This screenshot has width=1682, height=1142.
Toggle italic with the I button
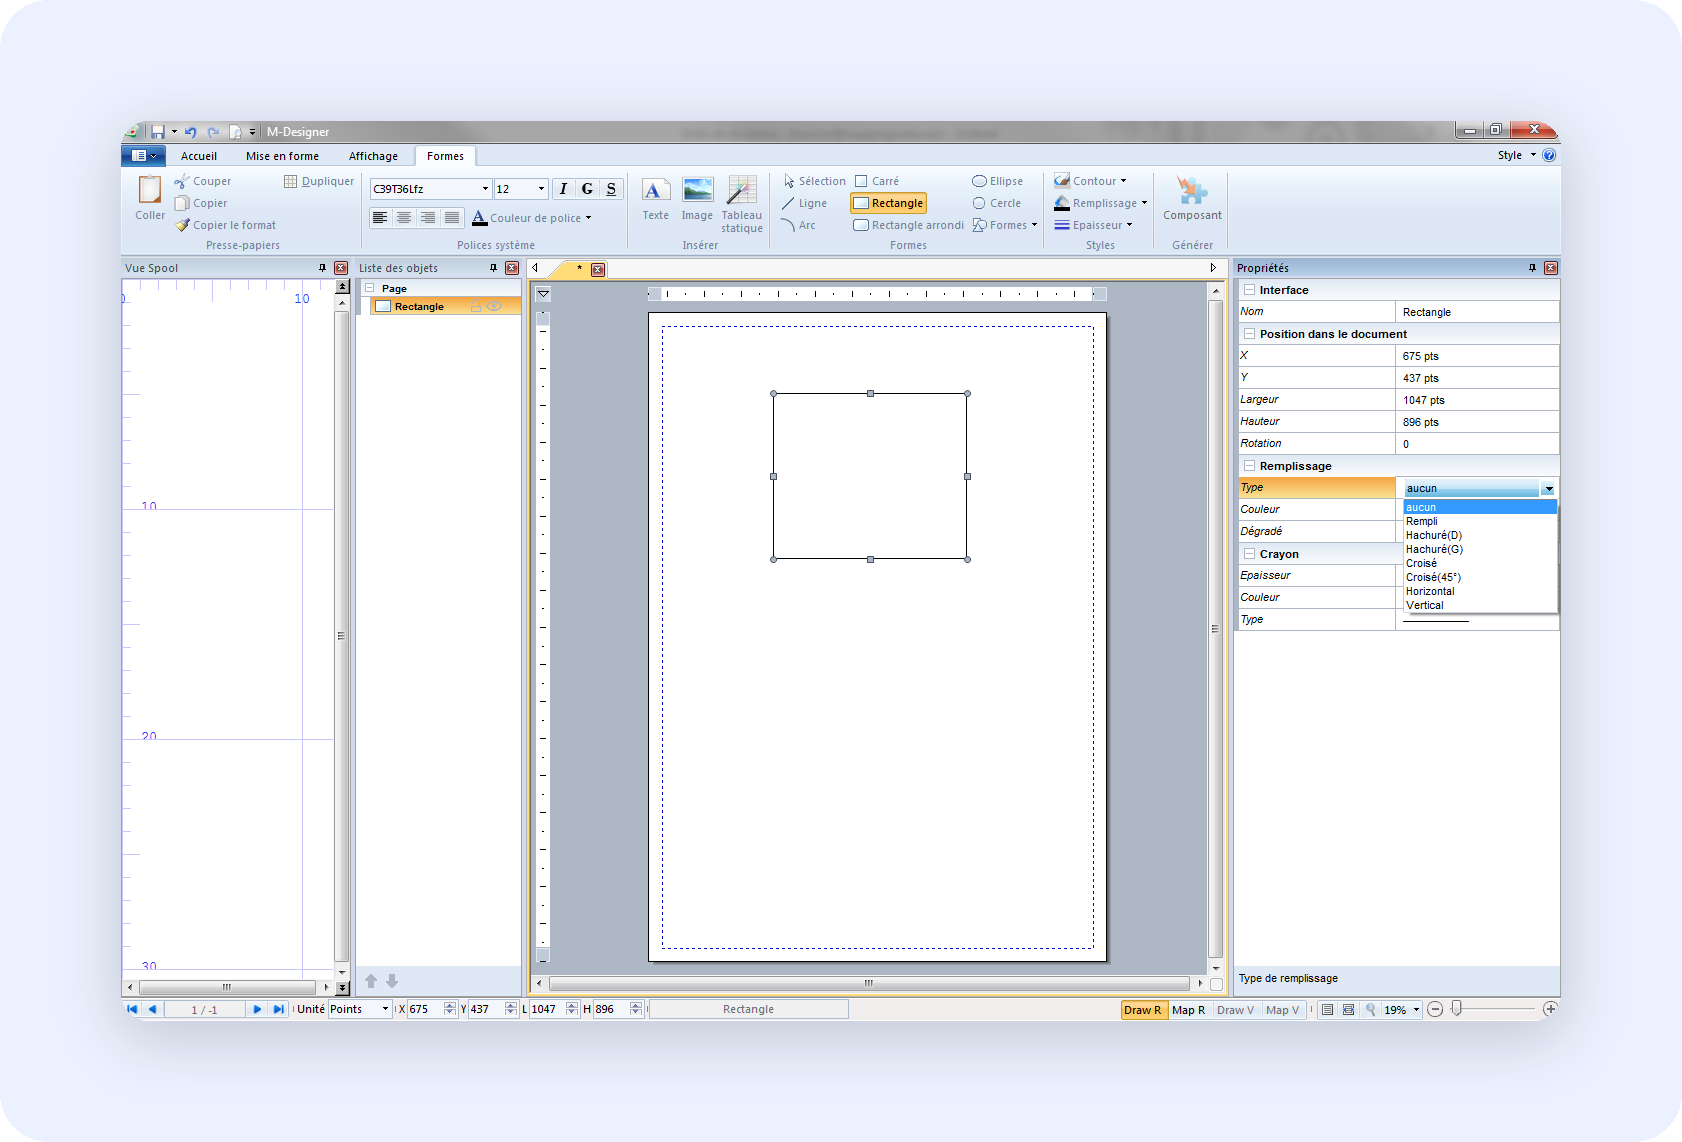click(x=563, y=189)
